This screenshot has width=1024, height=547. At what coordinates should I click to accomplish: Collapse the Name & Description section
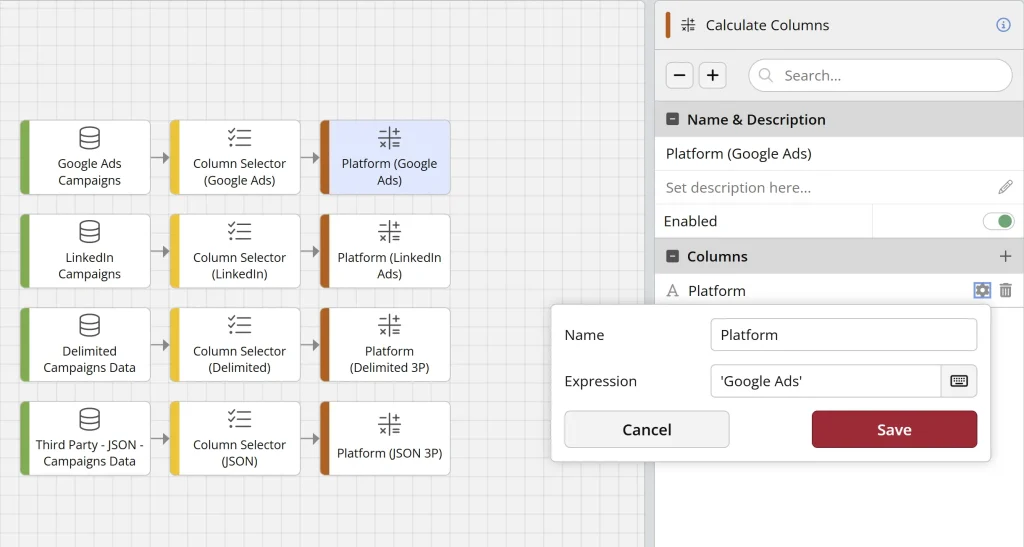672,119
